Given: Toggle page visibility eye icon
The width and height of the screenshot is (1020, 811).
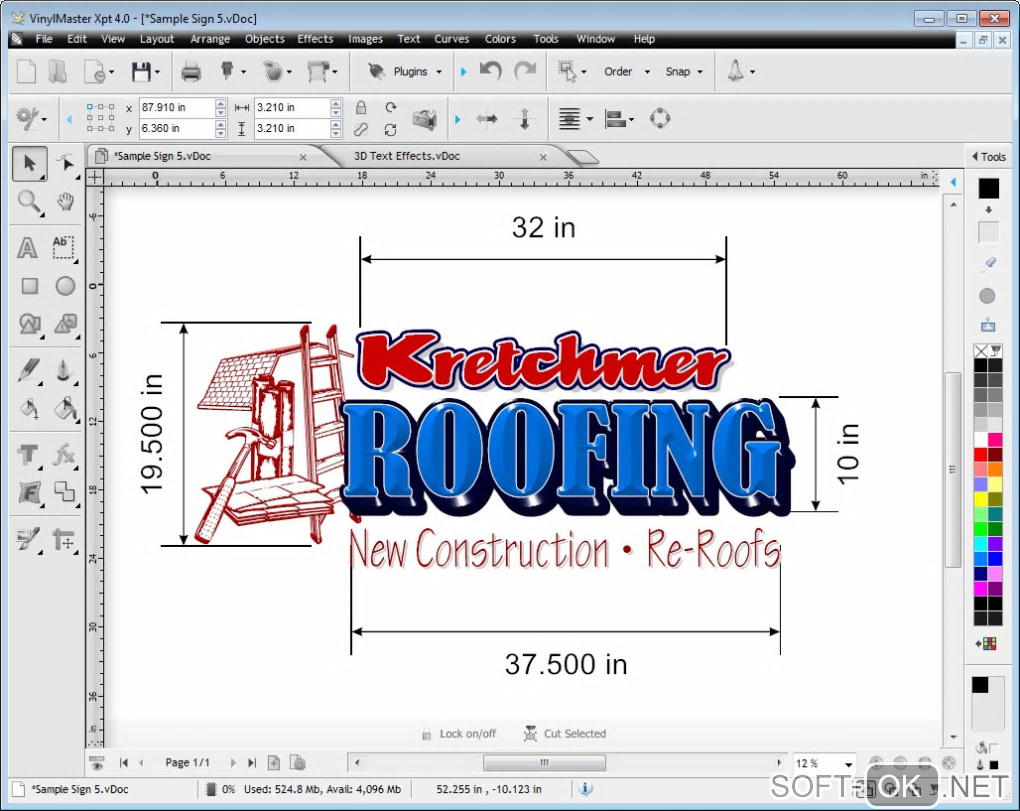Looking at the screenshot, I should 97,763.
